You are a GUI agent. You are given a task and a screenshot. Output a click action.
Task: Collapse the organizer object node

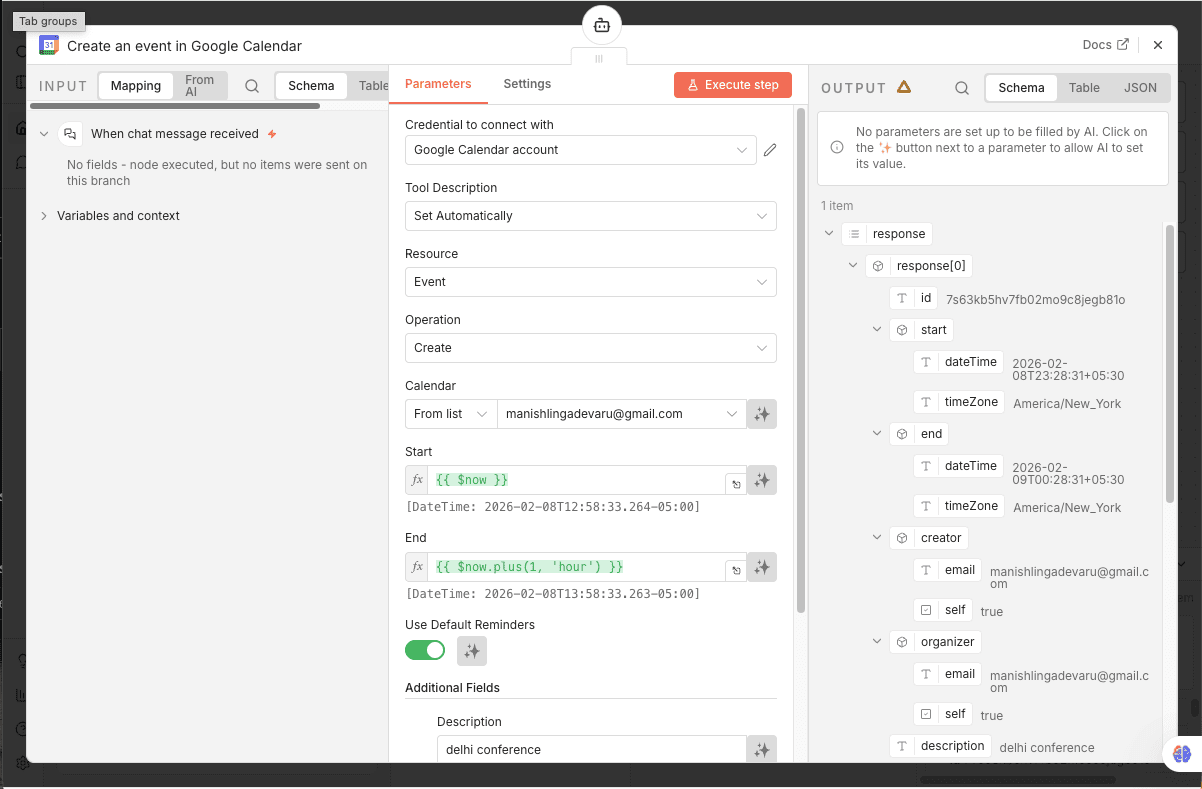coord(877,642)
